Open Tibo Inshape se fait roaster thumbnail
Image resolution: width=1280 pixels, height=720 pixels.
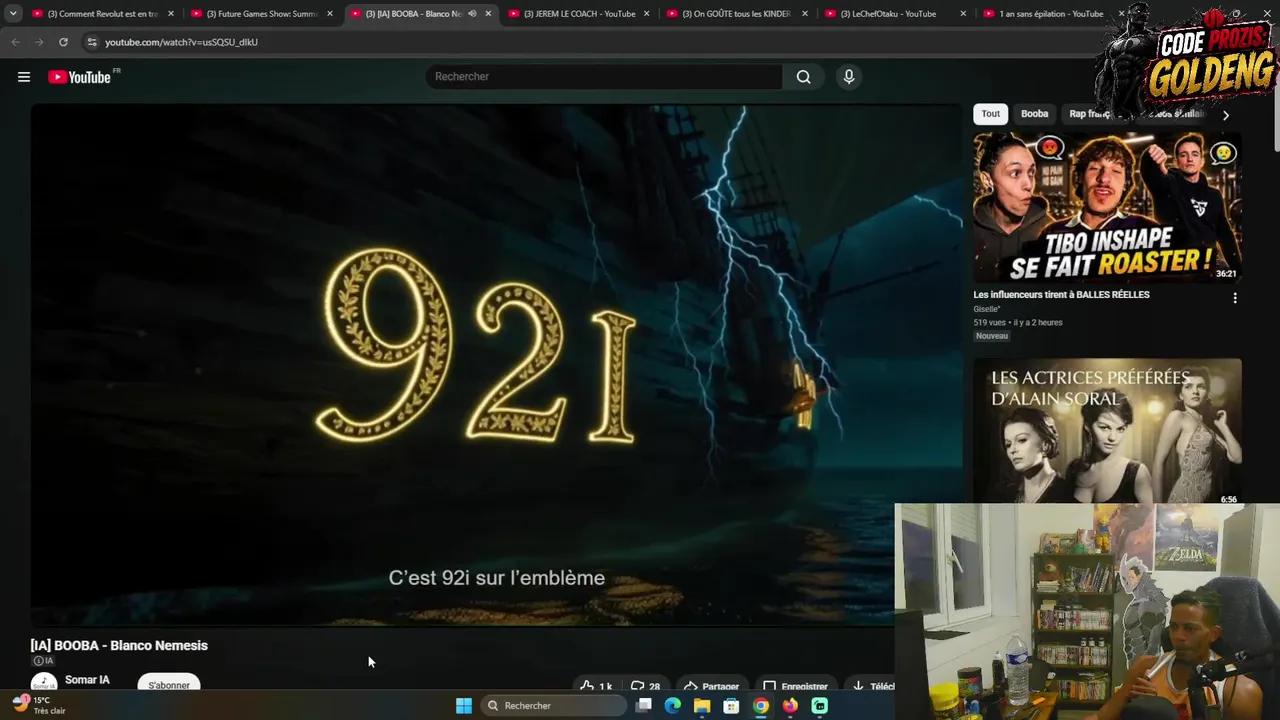click(x=1107, y=208)
